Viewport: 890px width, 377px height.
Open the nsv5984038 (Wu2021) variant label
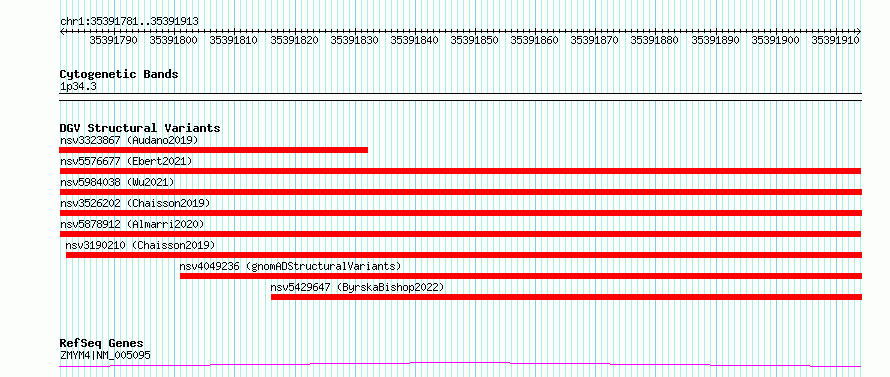(x=117, y=182)
